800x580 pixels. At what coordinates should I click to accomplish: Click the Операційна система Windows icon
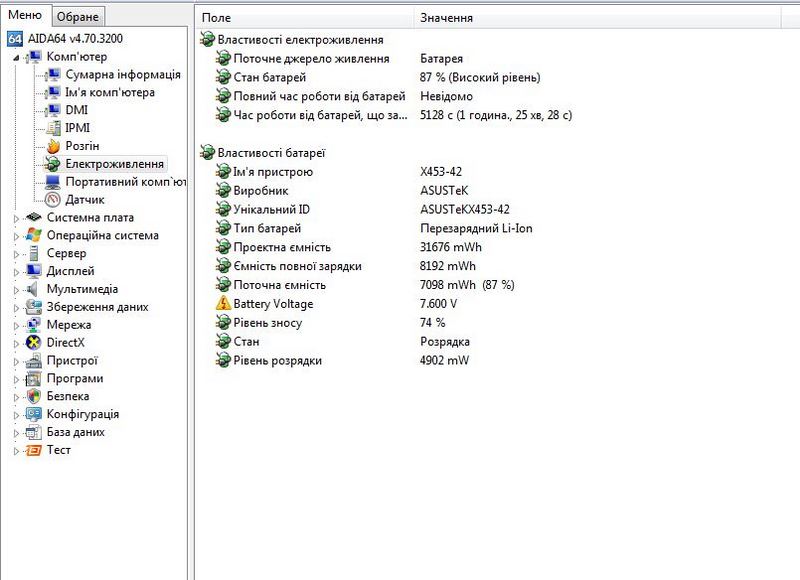point(35,236)
